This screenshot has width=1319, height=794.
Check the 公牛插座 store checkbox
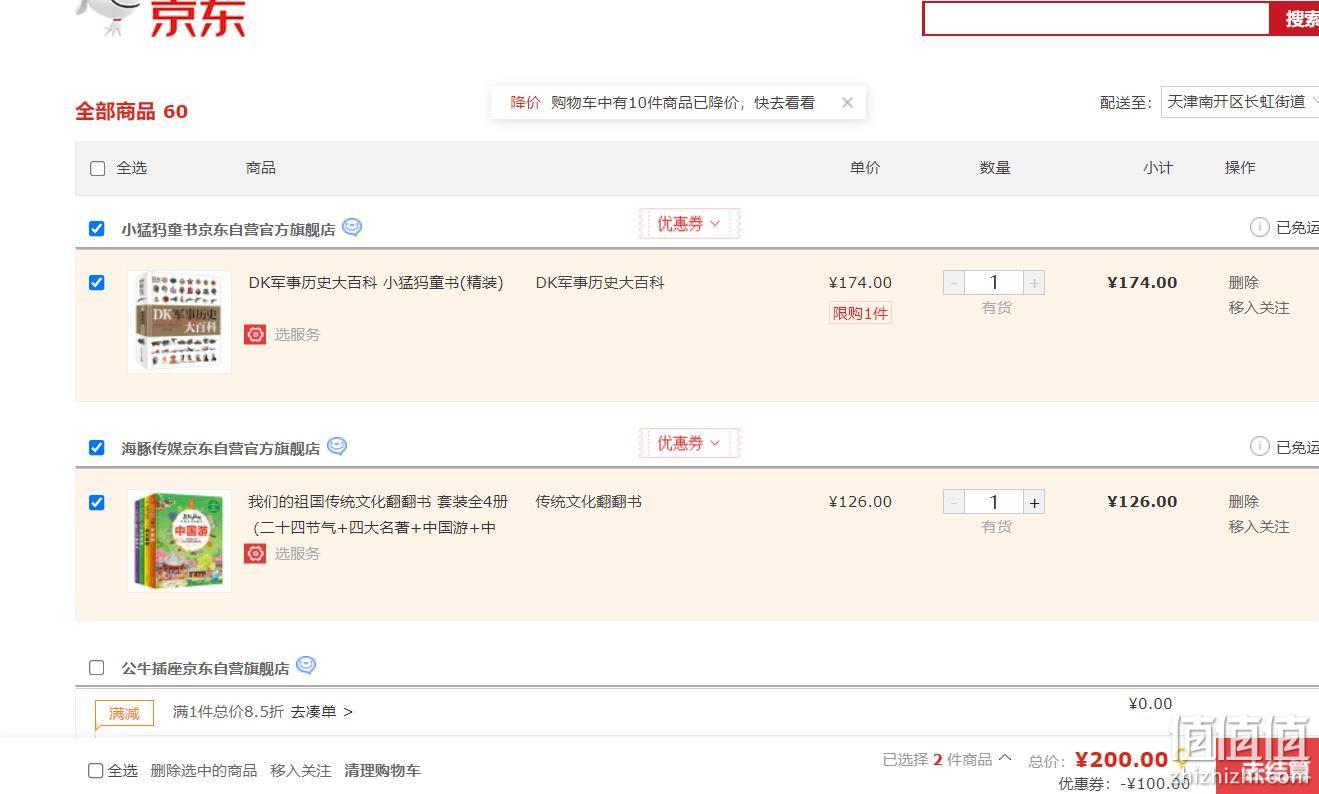click(96, 667)
